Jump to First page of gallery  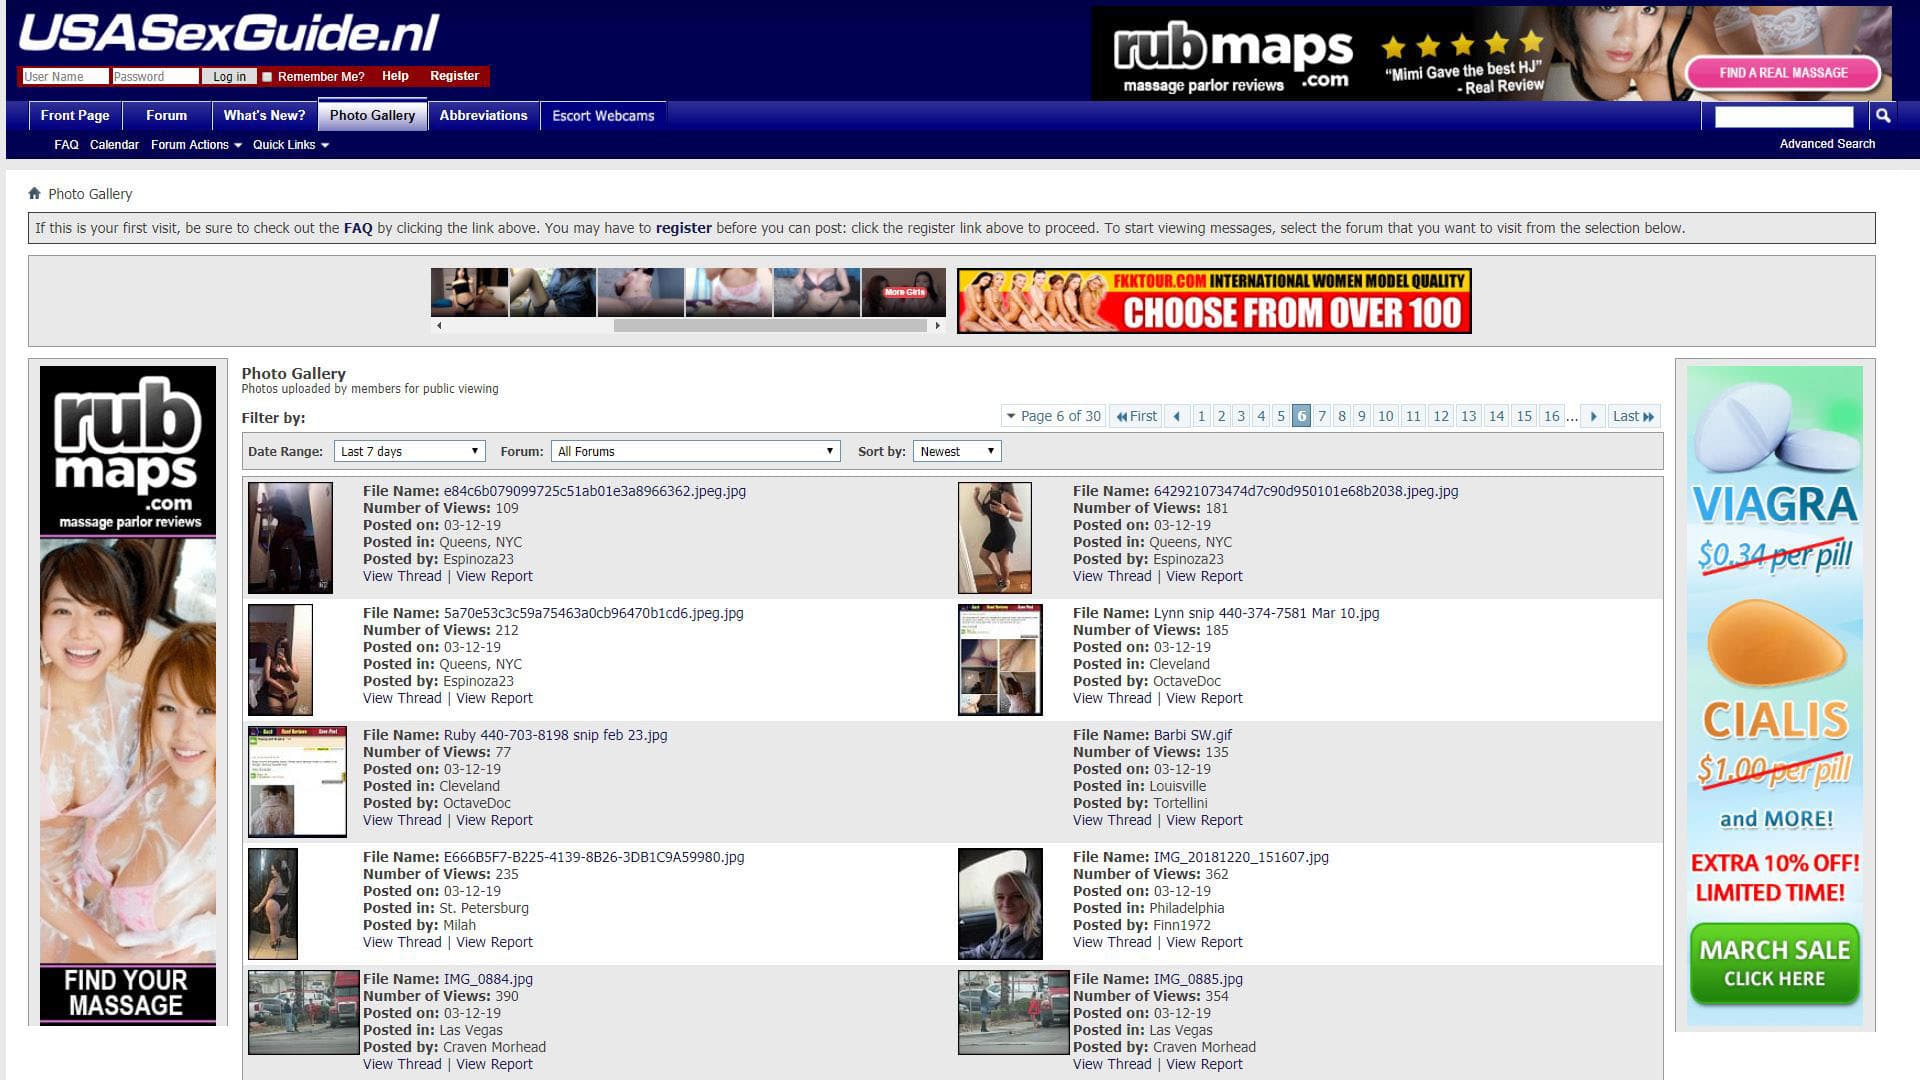[1136, 416]
